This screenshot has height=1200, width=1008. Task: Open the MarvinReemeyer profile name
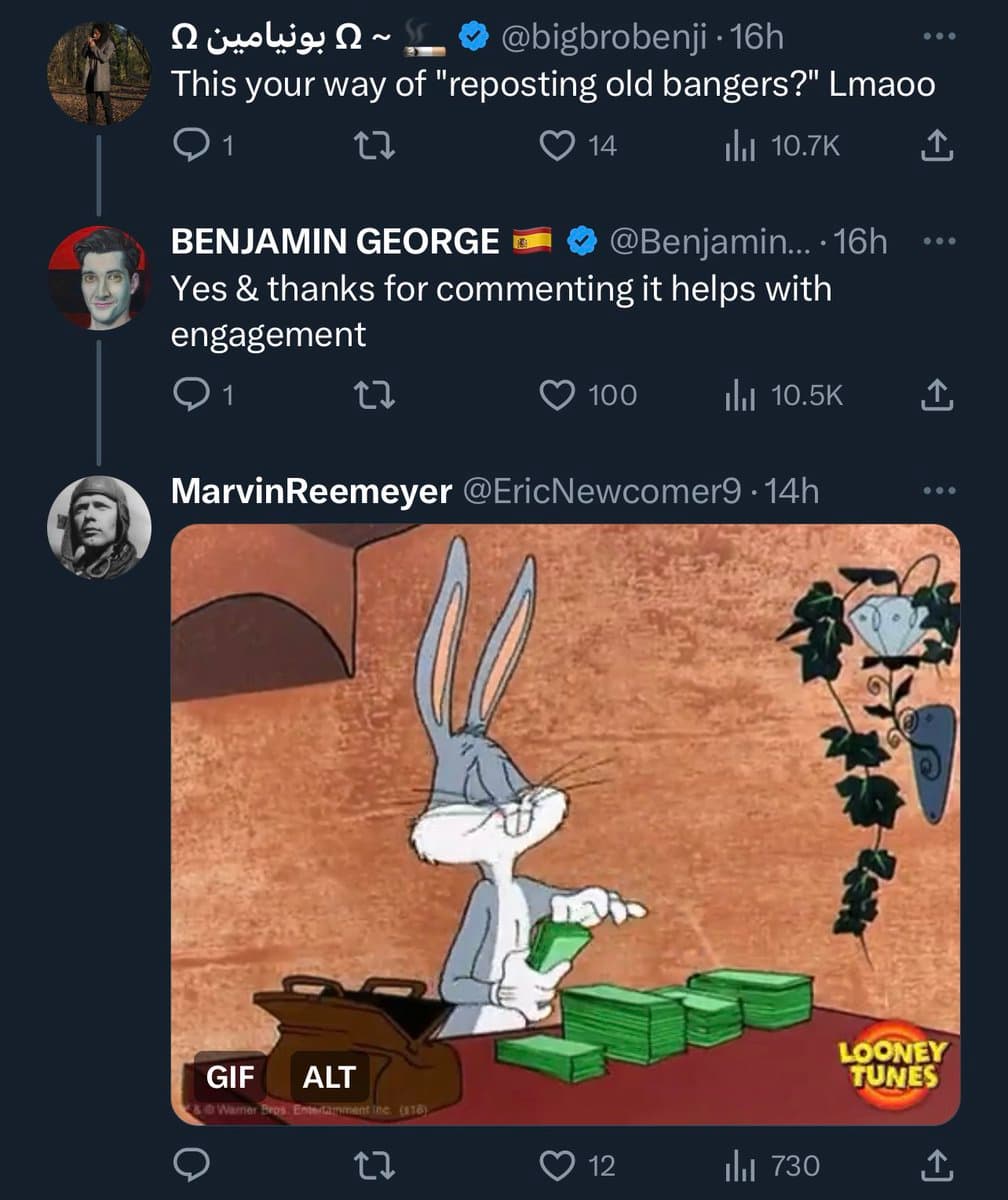pos(311,491)
